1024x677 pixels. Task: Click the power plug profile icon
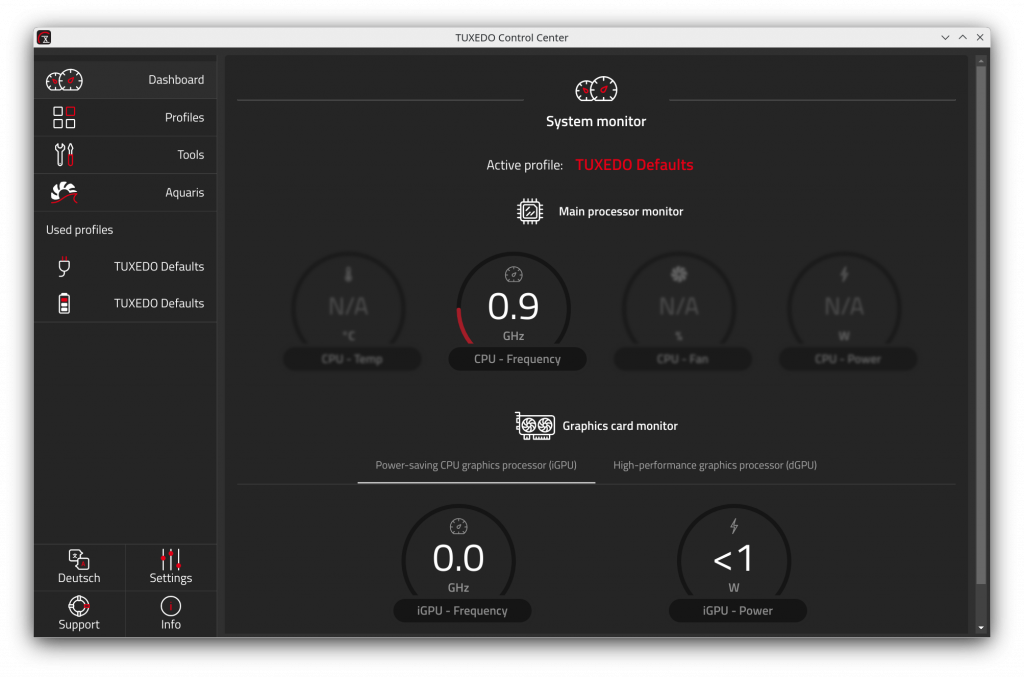pyautogui.click(x=64, y=267)
